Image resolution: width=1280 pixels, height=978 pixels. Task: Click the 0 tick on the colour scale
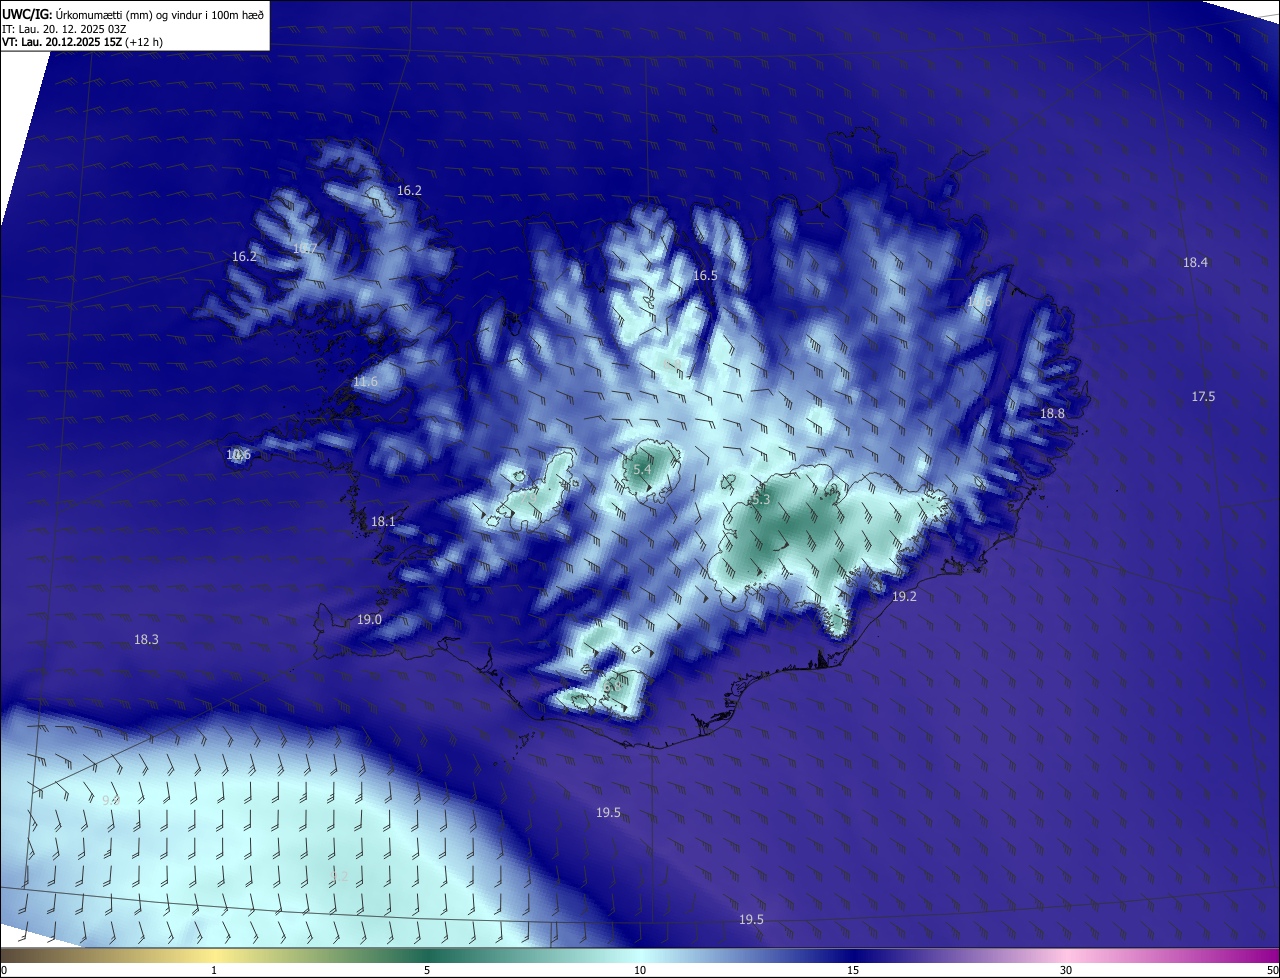4,970
